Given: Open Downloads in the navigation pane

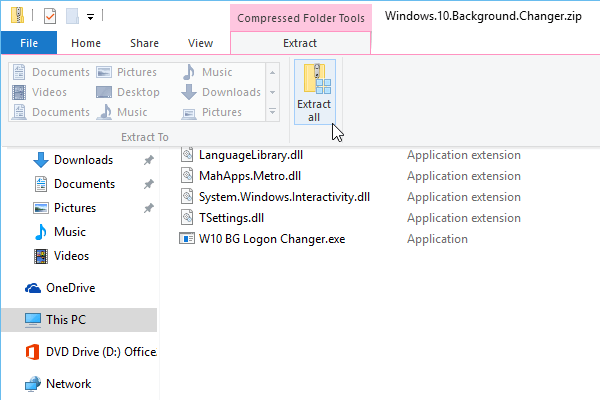Looking at the screenshot, I should [83, 160].
